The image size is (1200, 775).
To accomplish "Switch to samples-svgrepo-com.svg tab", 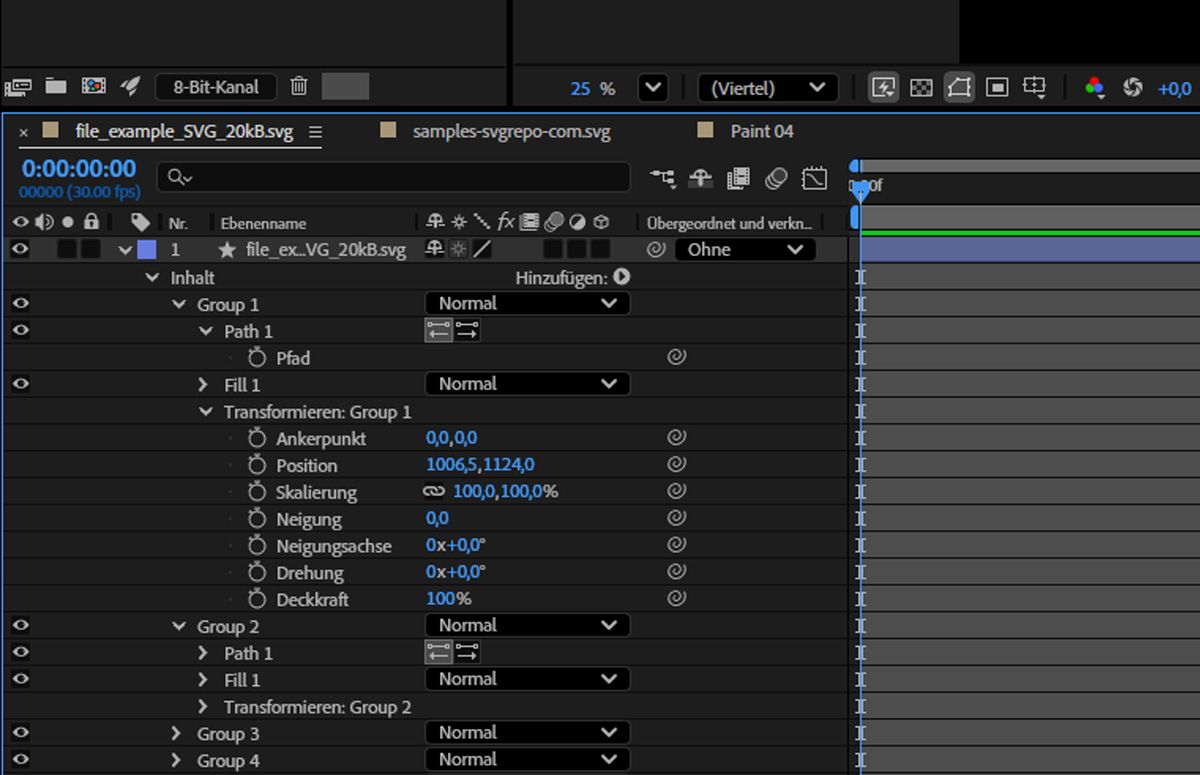I will pos(511,131).
